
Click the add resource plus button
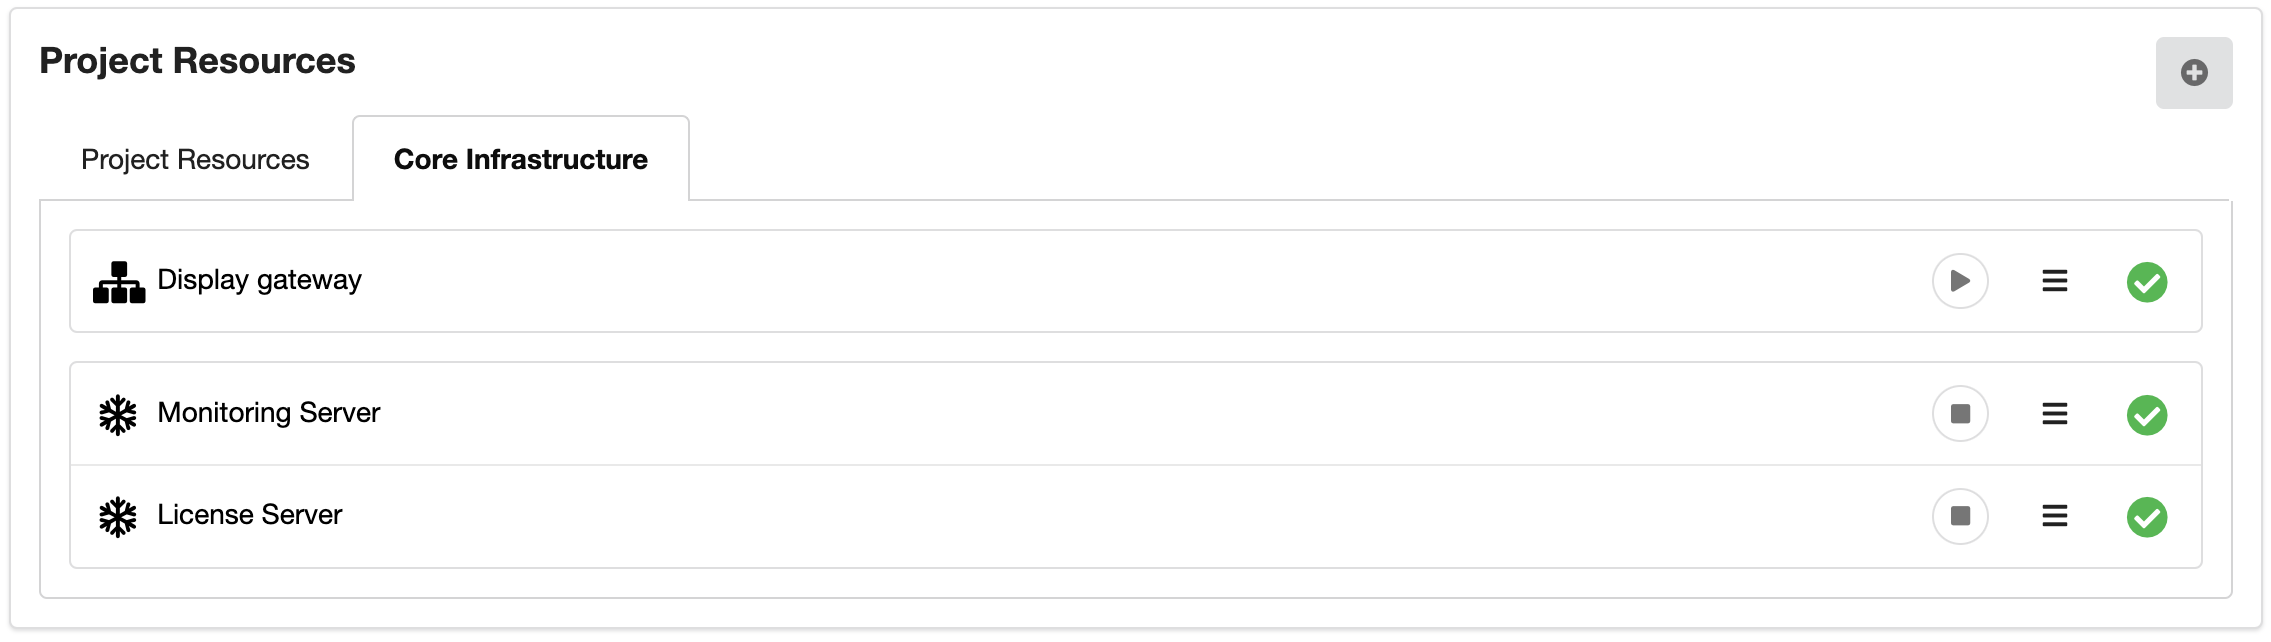[2193, 73]
